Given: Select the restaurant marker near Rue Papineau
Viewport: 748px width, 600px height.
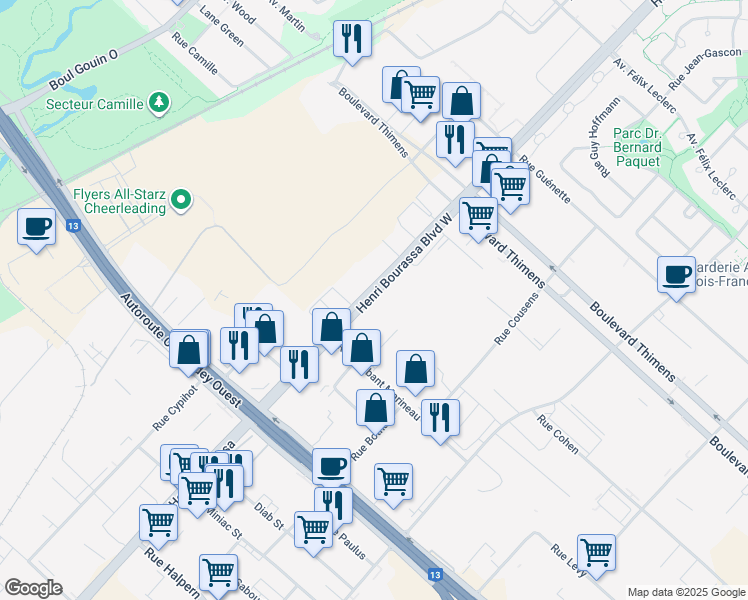Looking at the screenshot, I should 440,416.
